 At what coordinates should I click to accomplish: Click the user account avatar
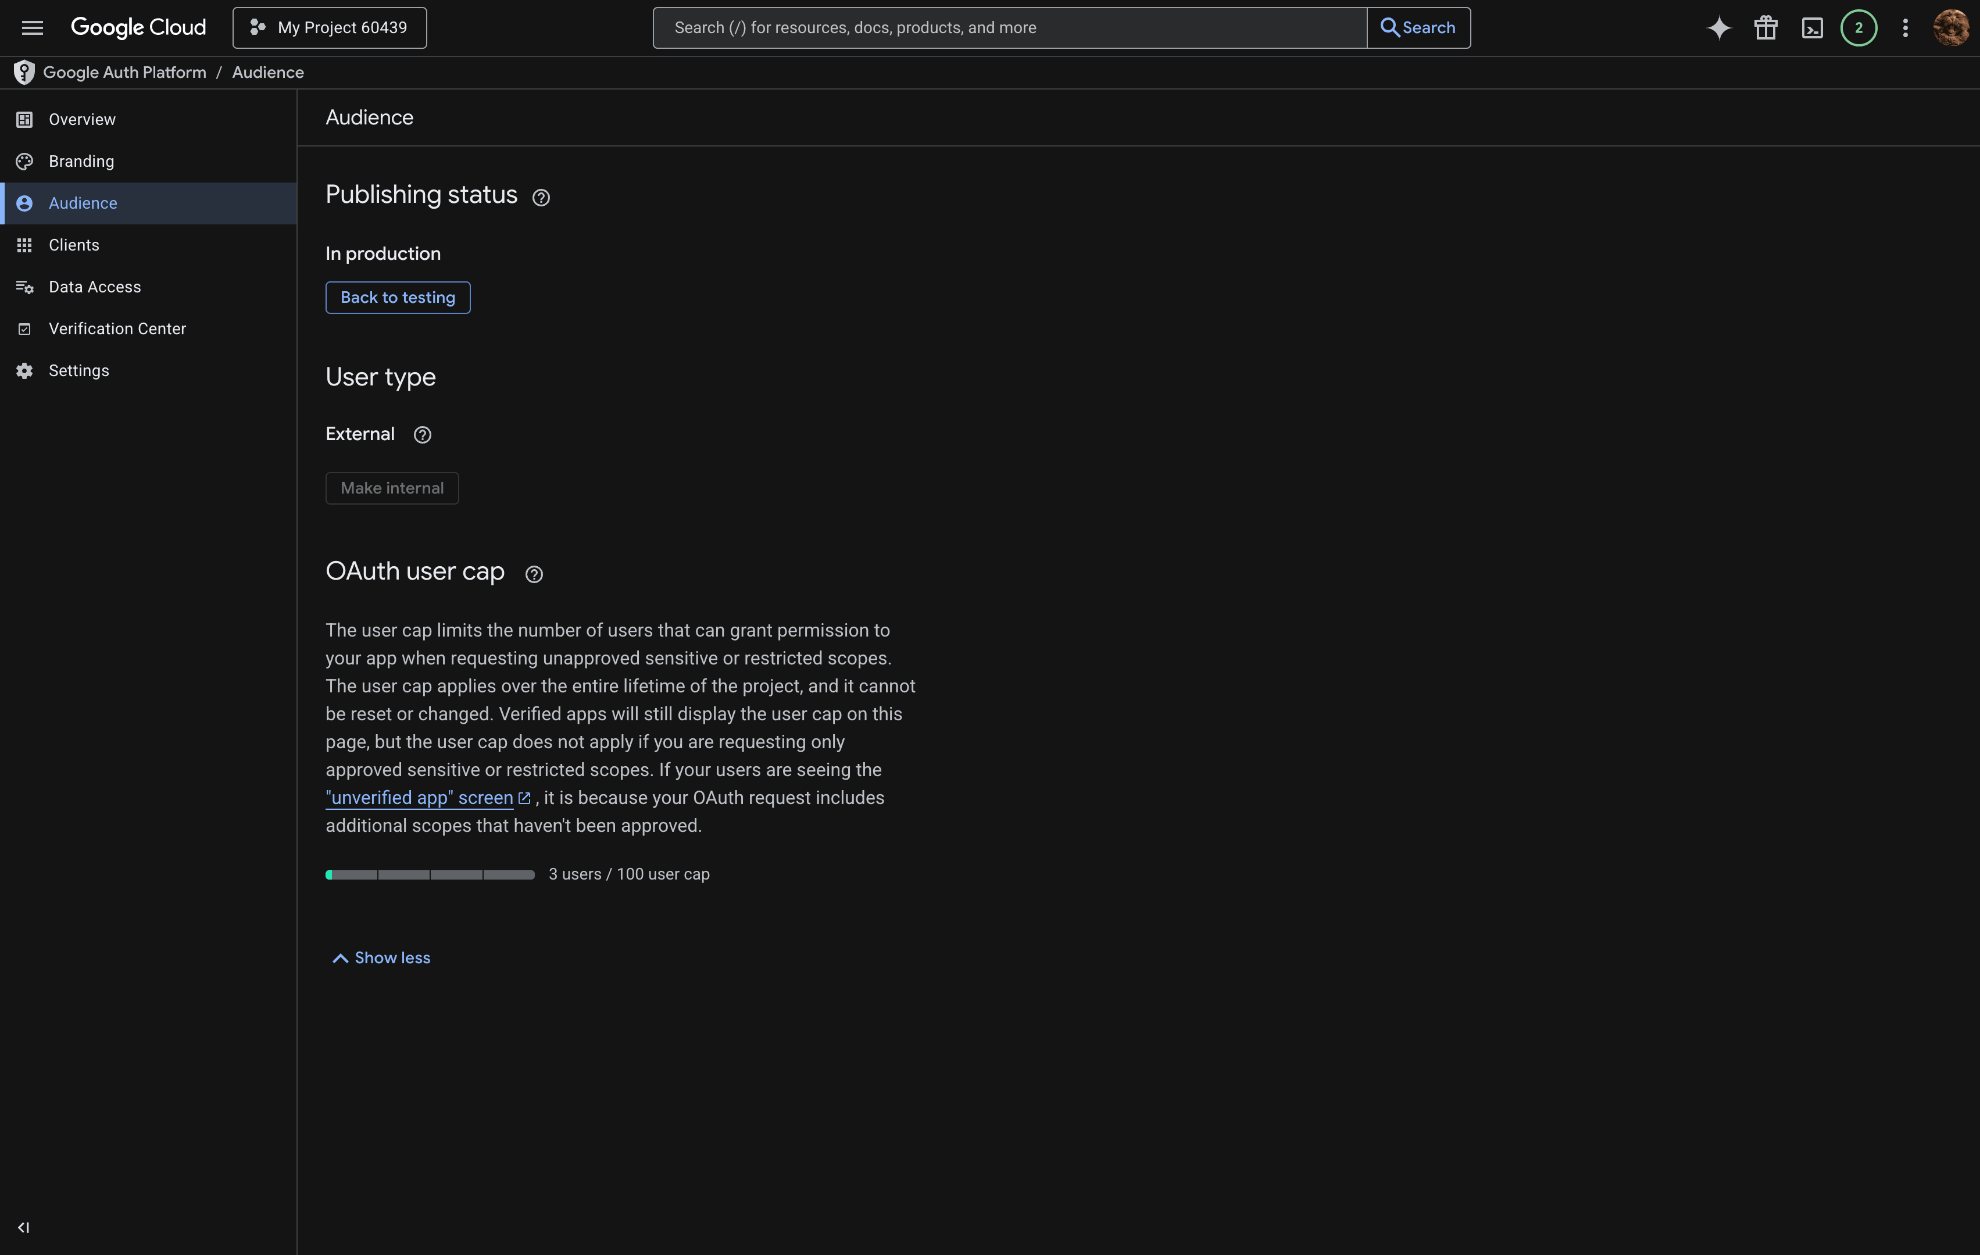pyautogui.click(x=1951, y=28)
